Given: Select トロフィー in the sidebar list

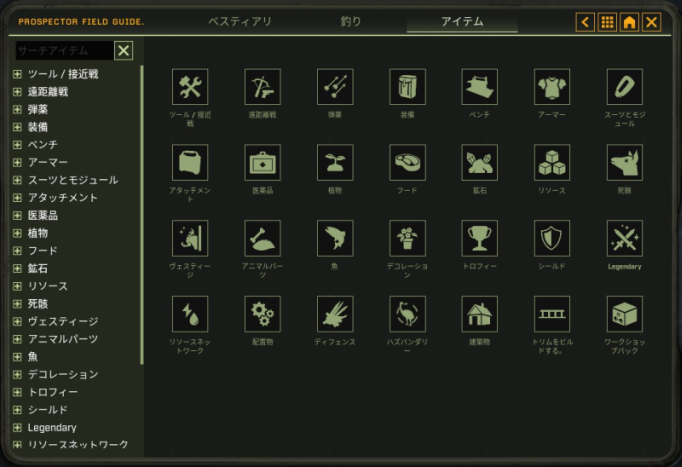Looking at the screenshot, I should (53, 392).
